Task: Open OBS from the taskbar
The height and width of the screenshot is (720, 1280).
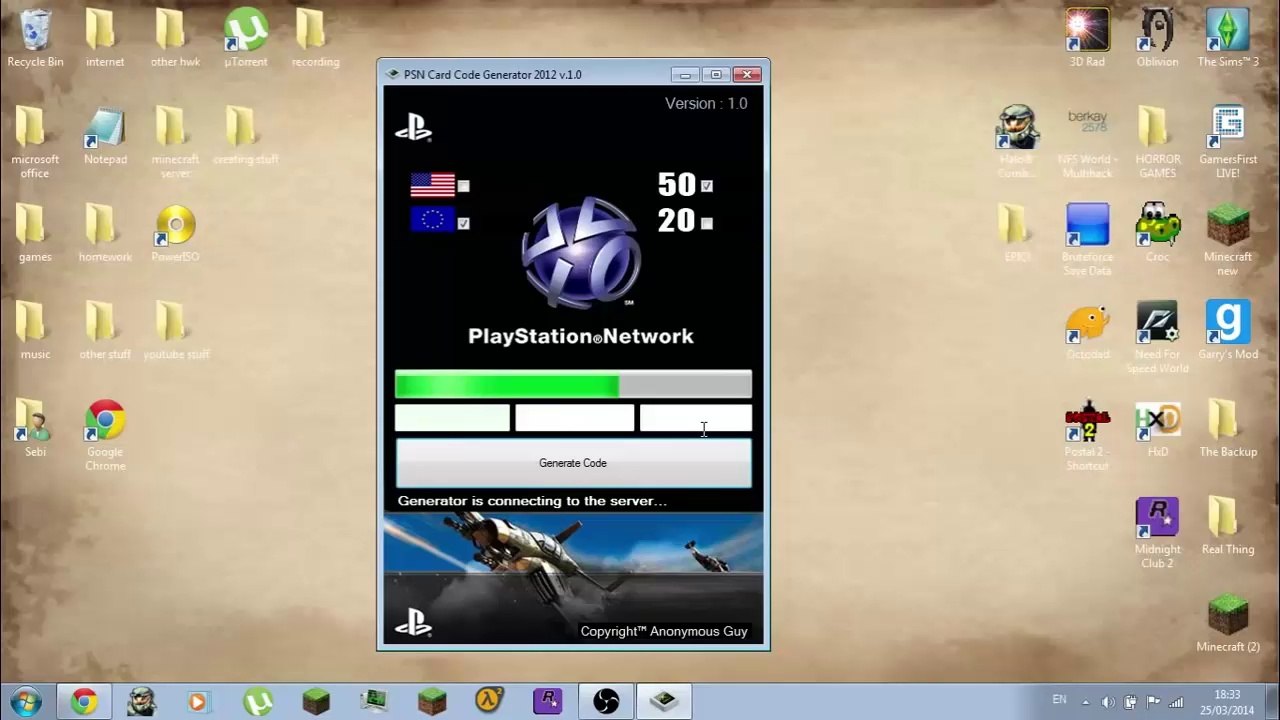Action: [x=606, y=701]
